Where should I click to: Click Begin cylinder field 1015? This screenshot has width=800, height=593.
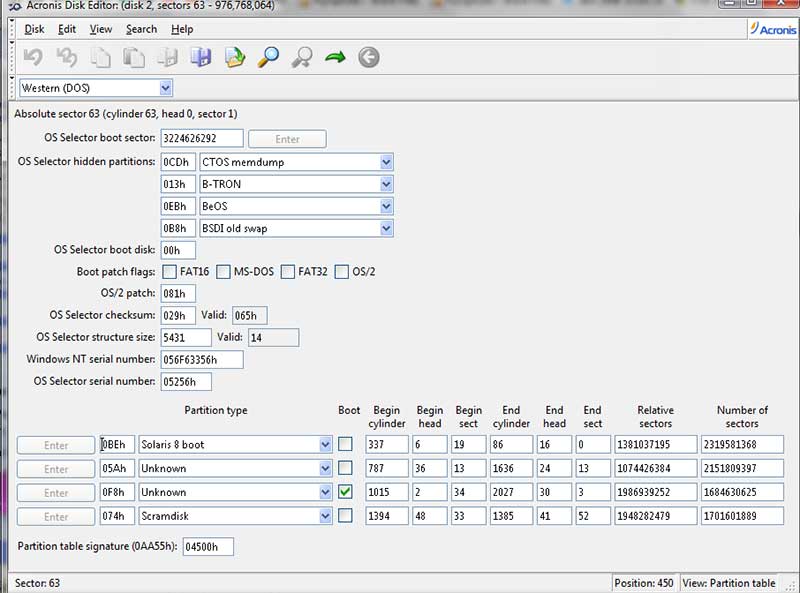point(387,492)
